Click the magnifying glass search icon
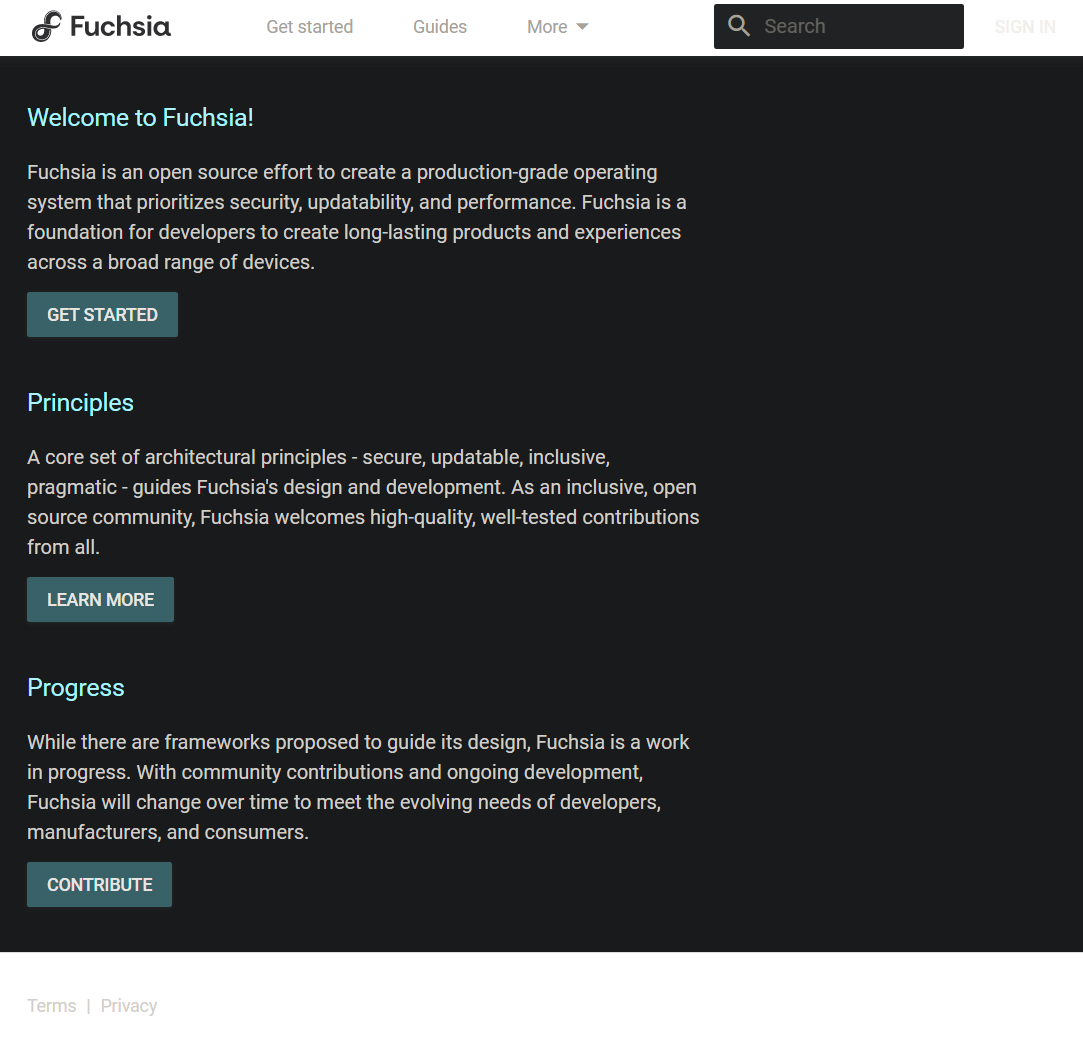 (x=739, y=25)
